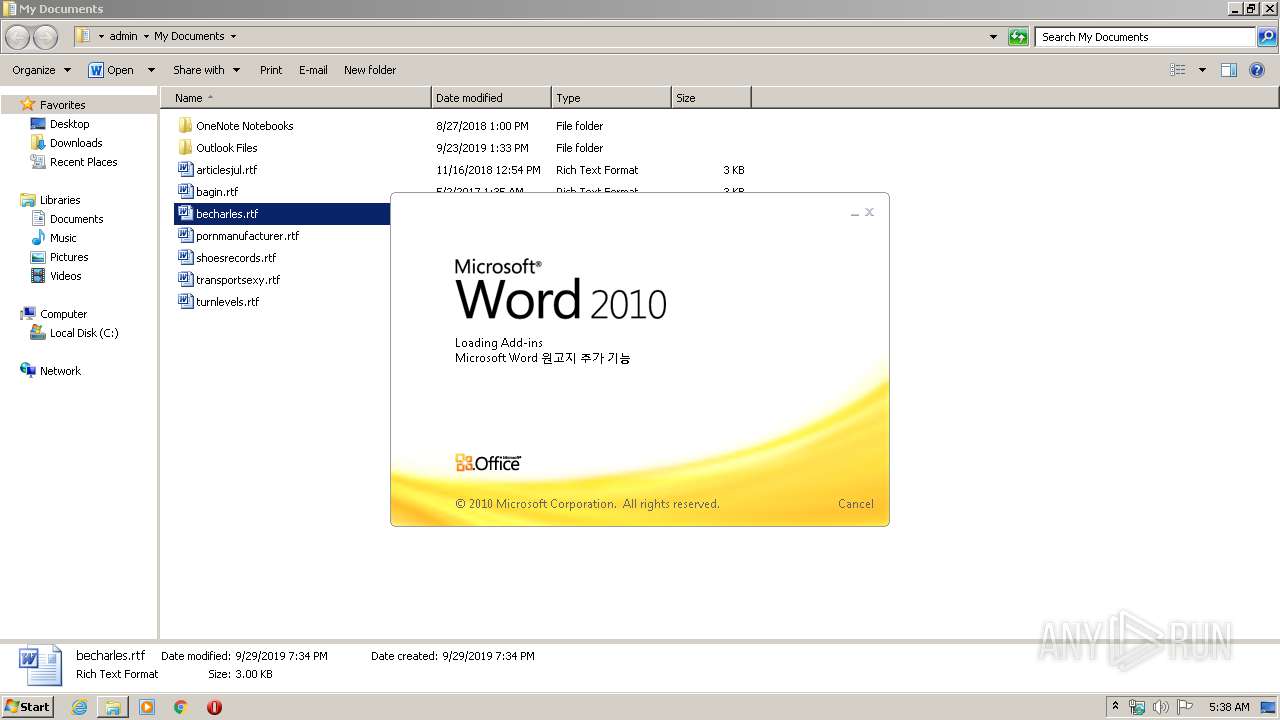Open the Help question mark icon
1280x720 pixels.
(x=1258, y=70)
